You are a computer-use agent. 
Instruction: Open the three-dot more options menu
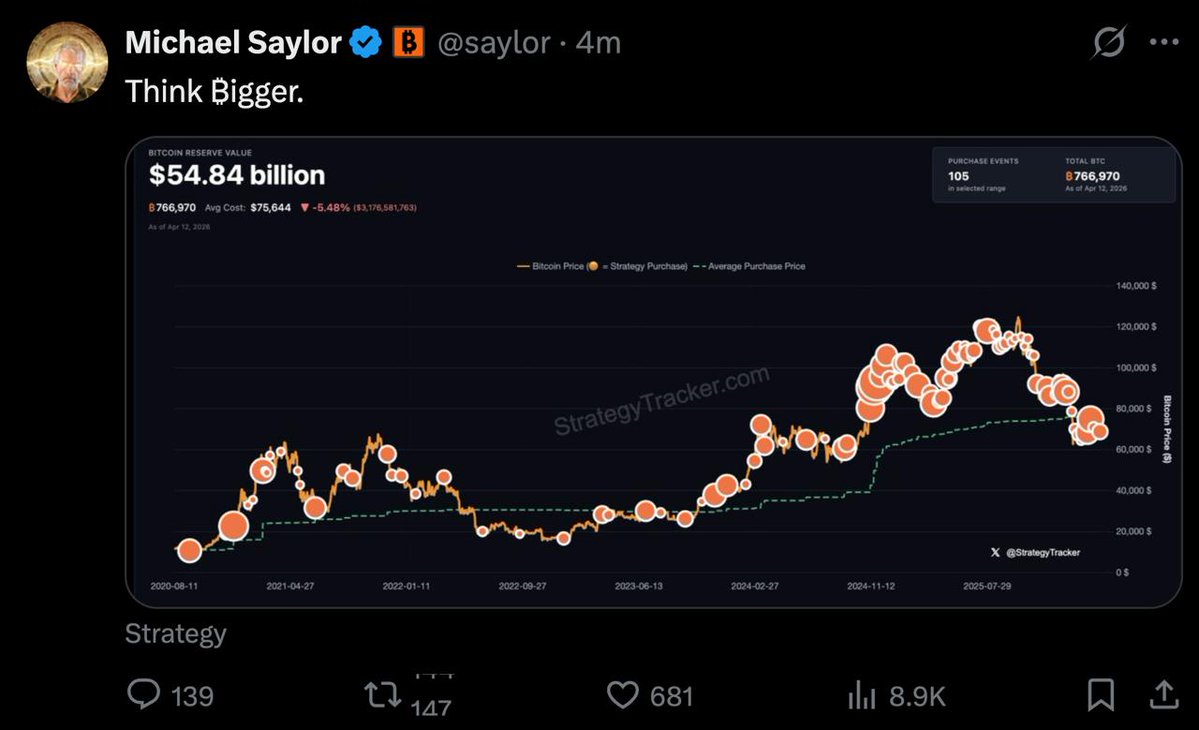pos(1165,42)
